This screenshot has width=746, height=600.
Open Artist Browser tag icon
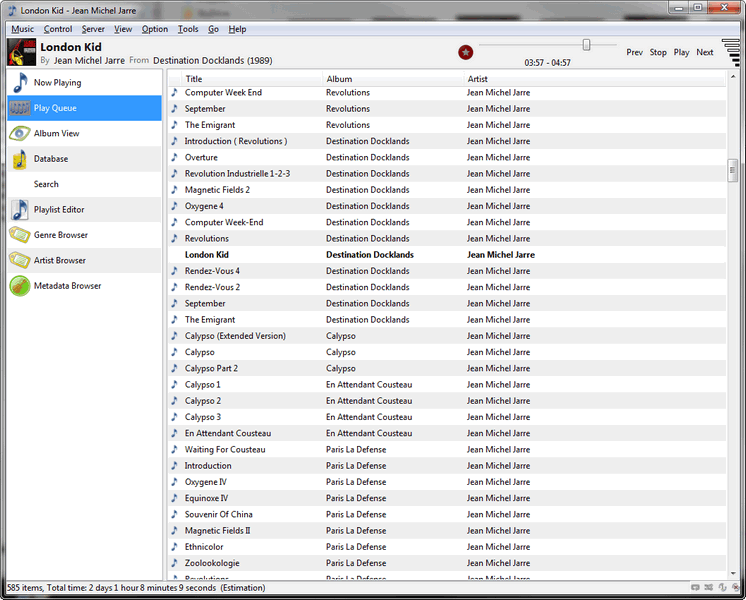pos(20,260)
